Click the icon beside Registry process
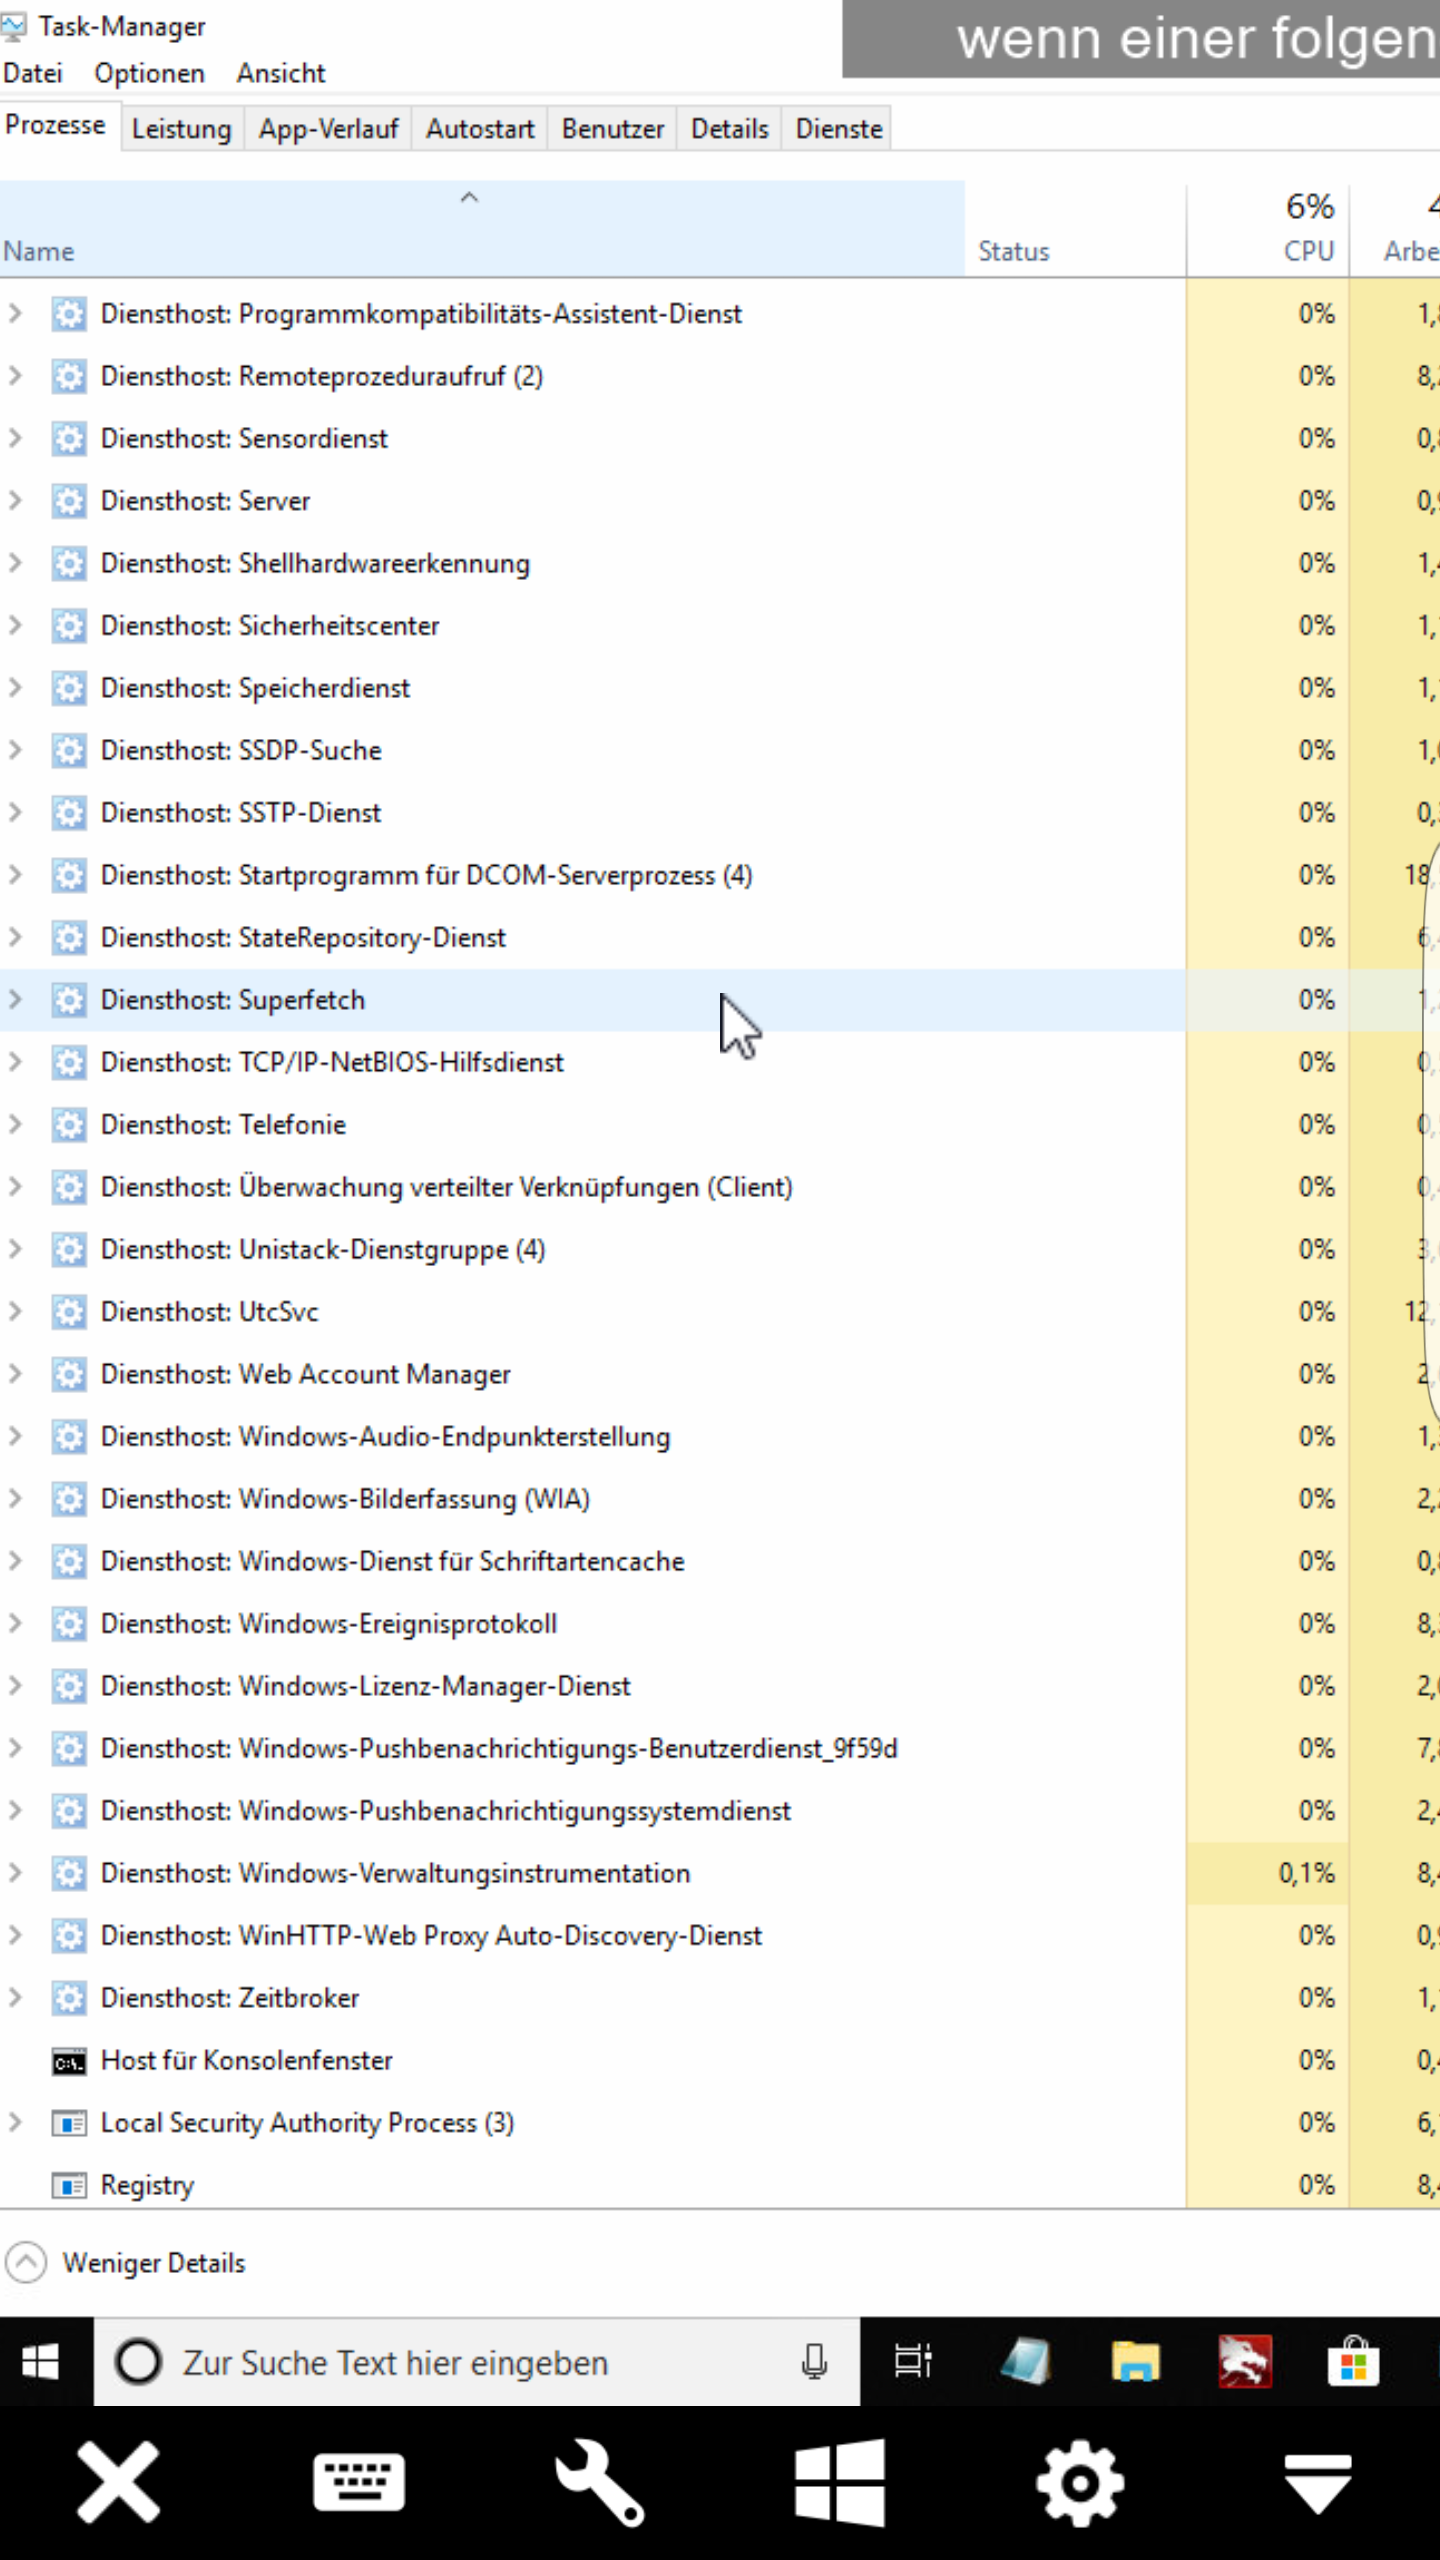The image size is (1440, 2560). point(69,2186)
